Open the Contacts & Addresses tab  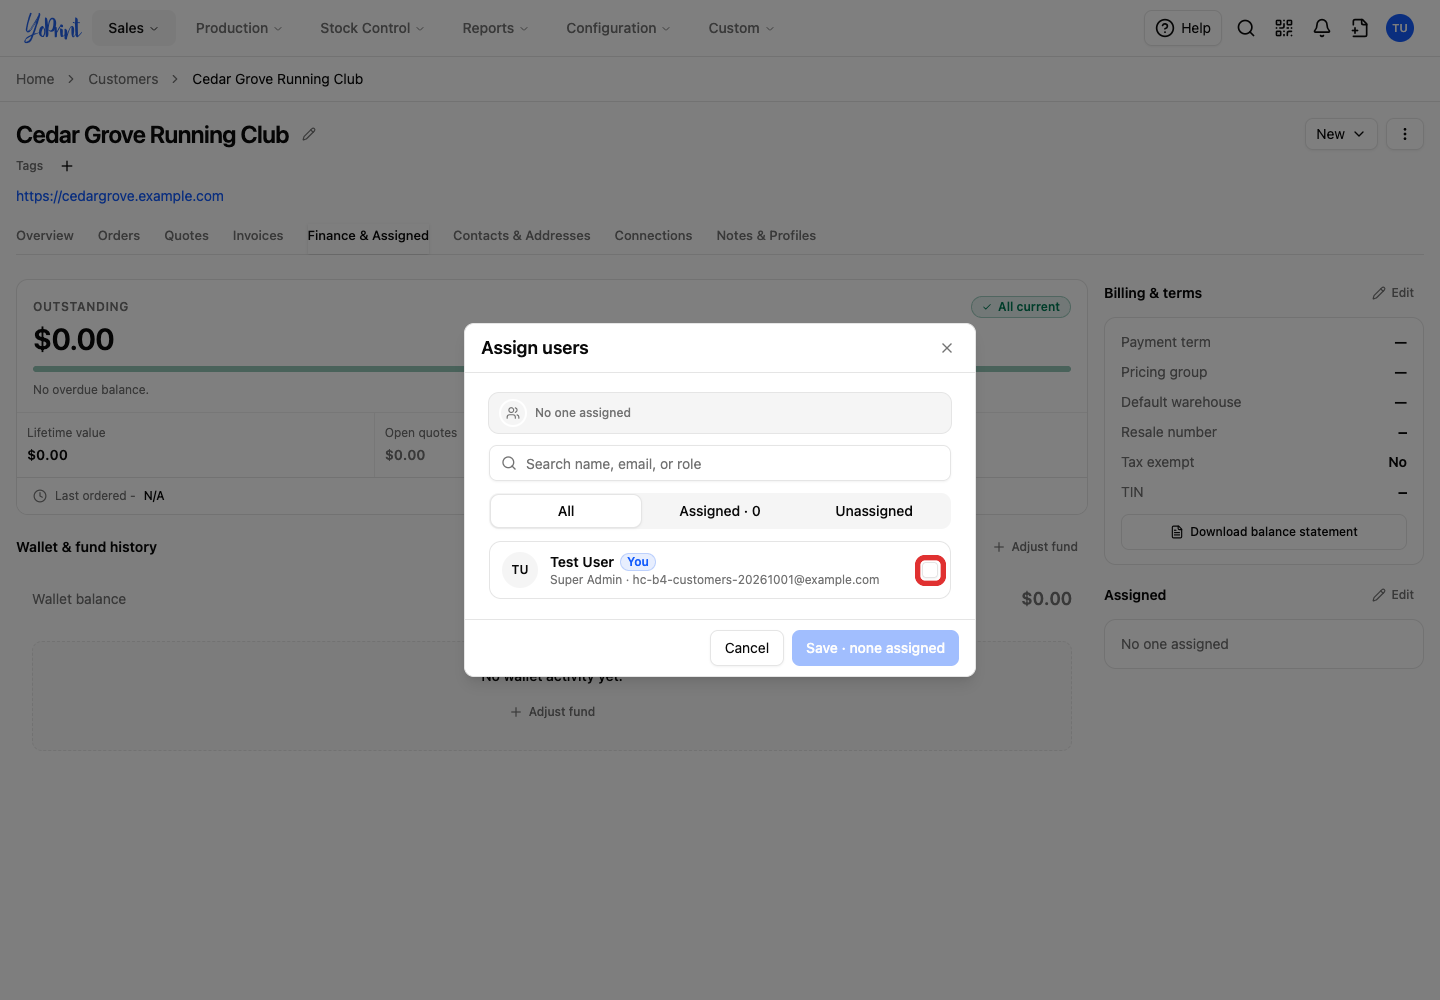(x=522, y=236)
